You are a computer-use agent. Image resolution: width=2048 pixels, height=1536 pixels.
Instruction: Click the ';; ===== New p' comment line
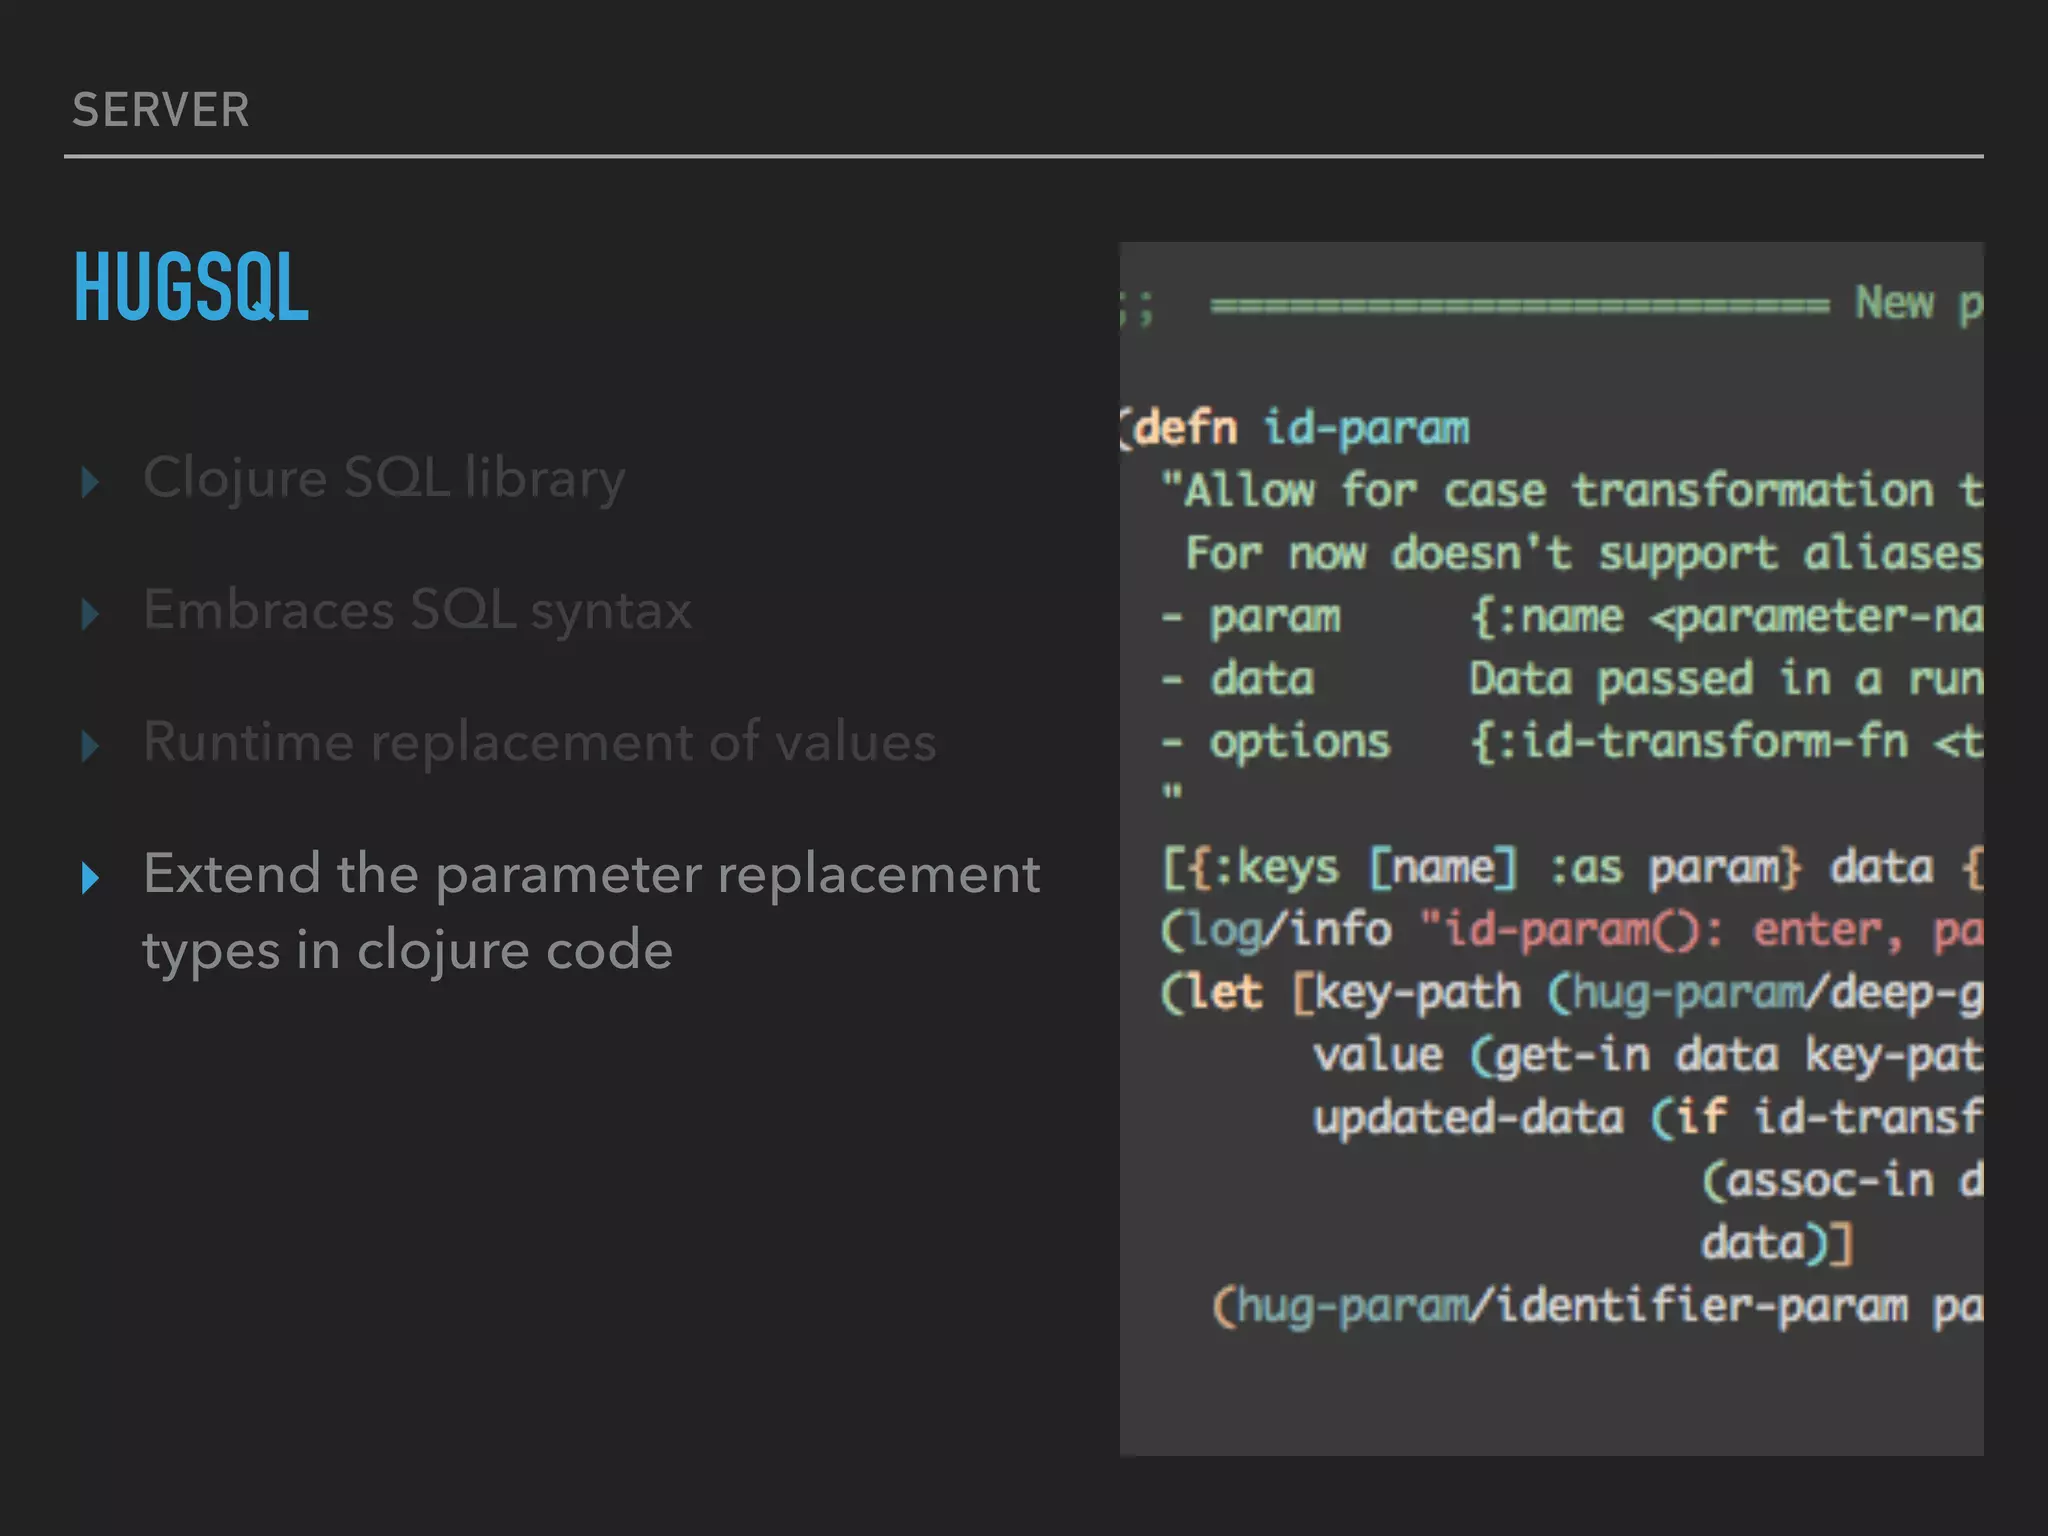click(x=1551, y=304)
